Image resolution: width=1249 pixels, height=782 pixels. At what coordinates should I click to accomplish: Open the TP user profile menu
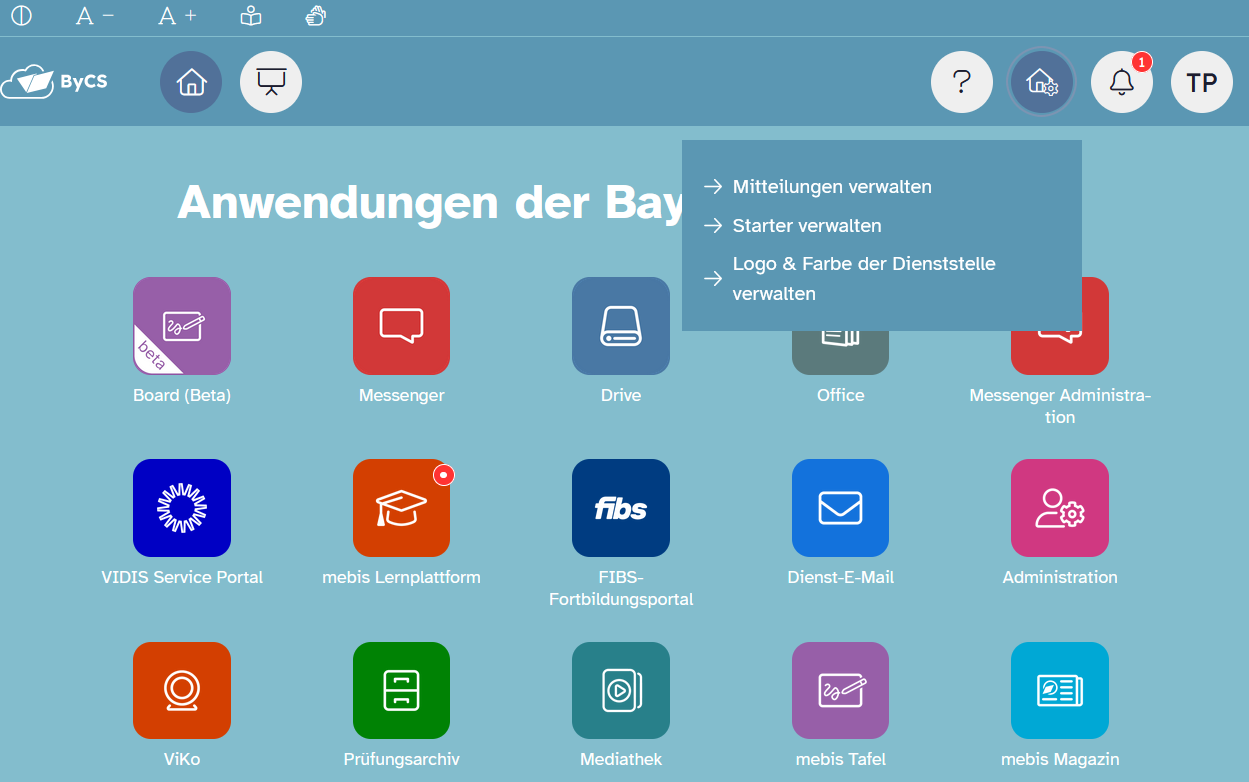tap(1201, 82)
